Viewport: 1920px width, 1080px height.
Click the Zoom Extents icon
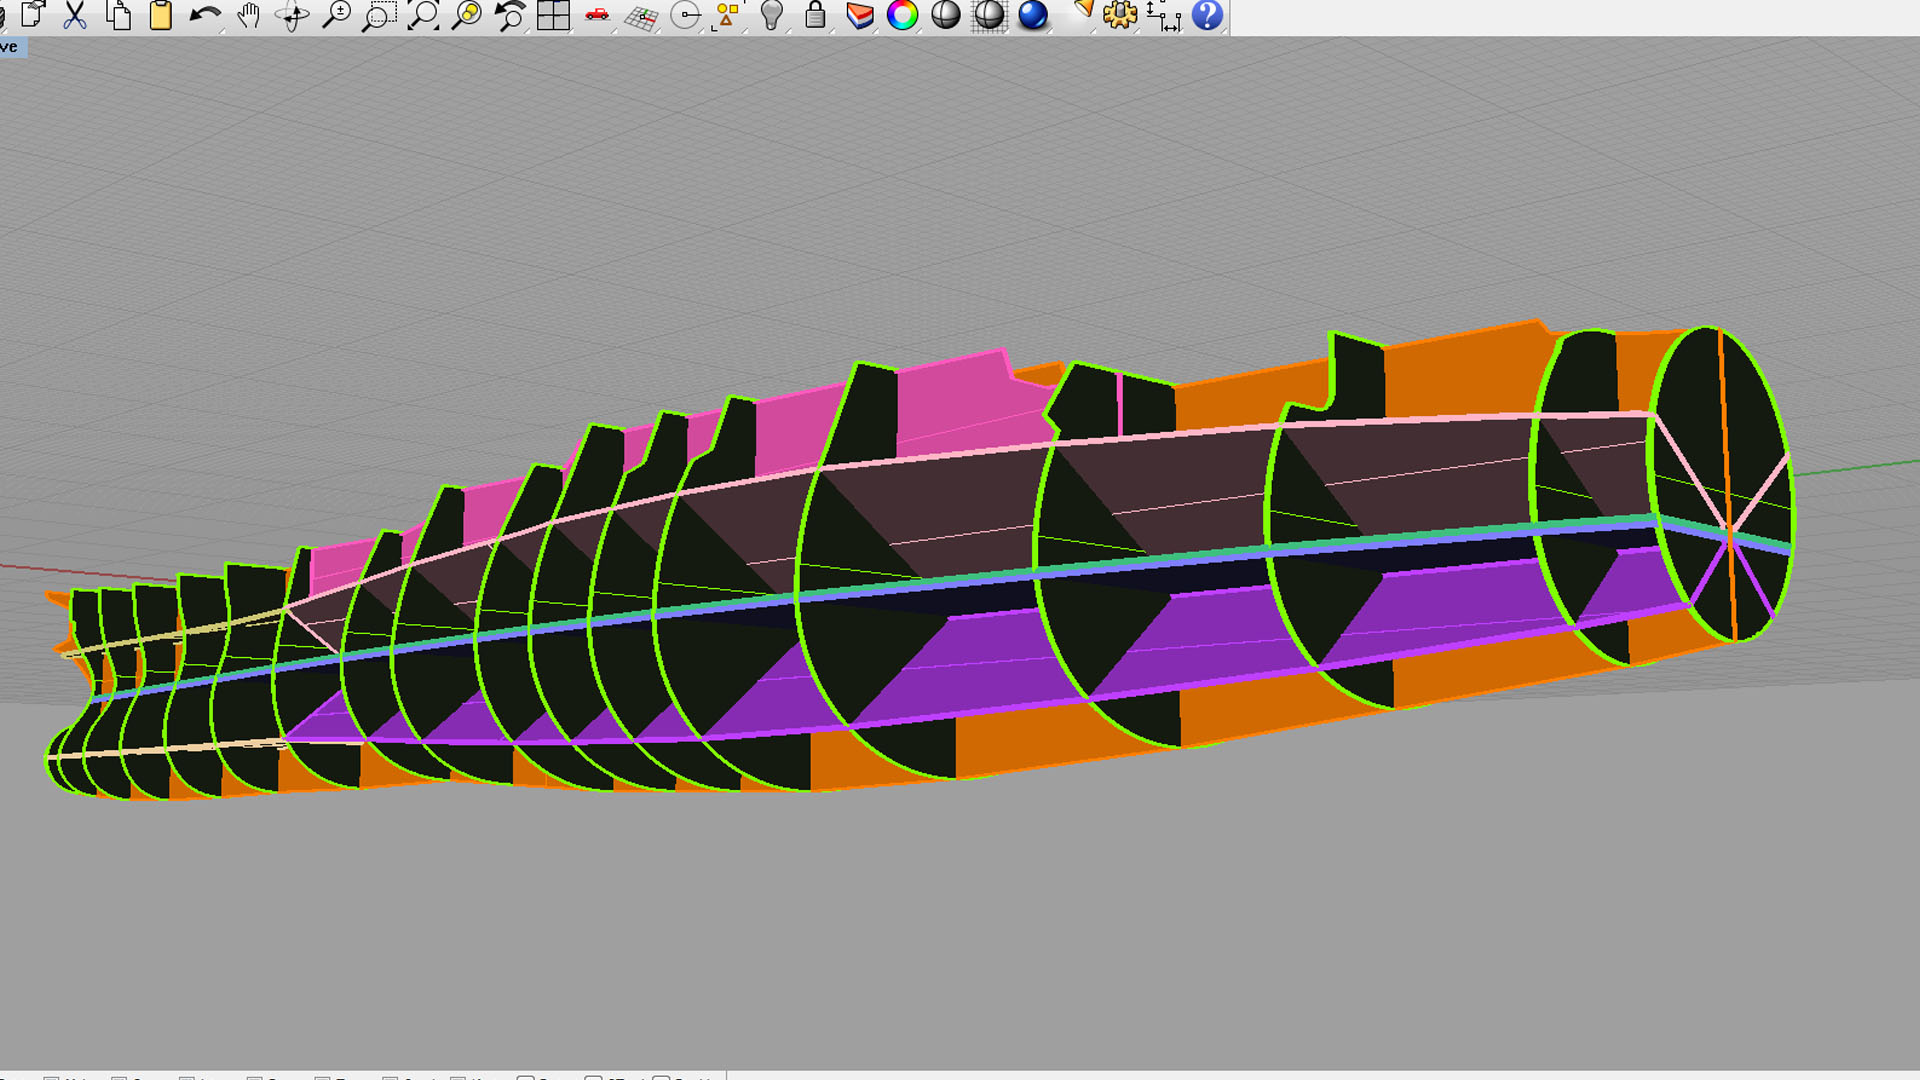point(423,15)
